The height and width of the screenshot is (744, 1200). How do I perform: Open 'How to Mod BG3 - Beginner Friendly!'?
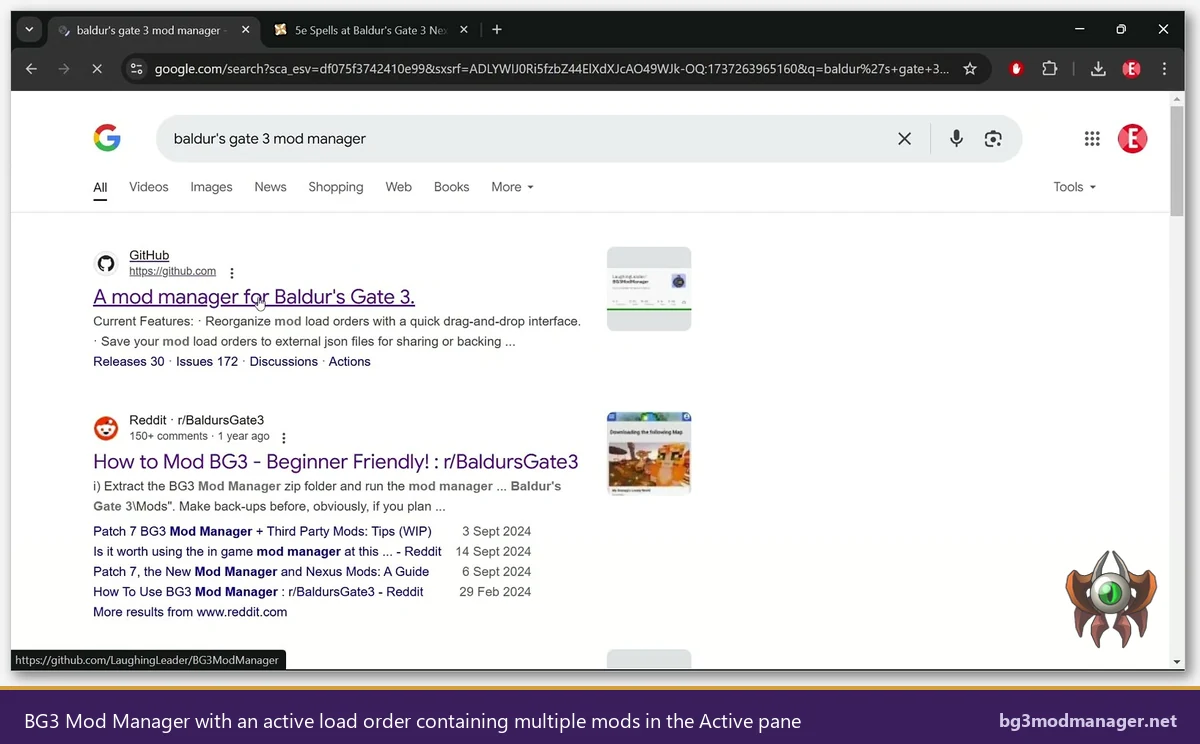pyautogui.click(x=336, y=462)
